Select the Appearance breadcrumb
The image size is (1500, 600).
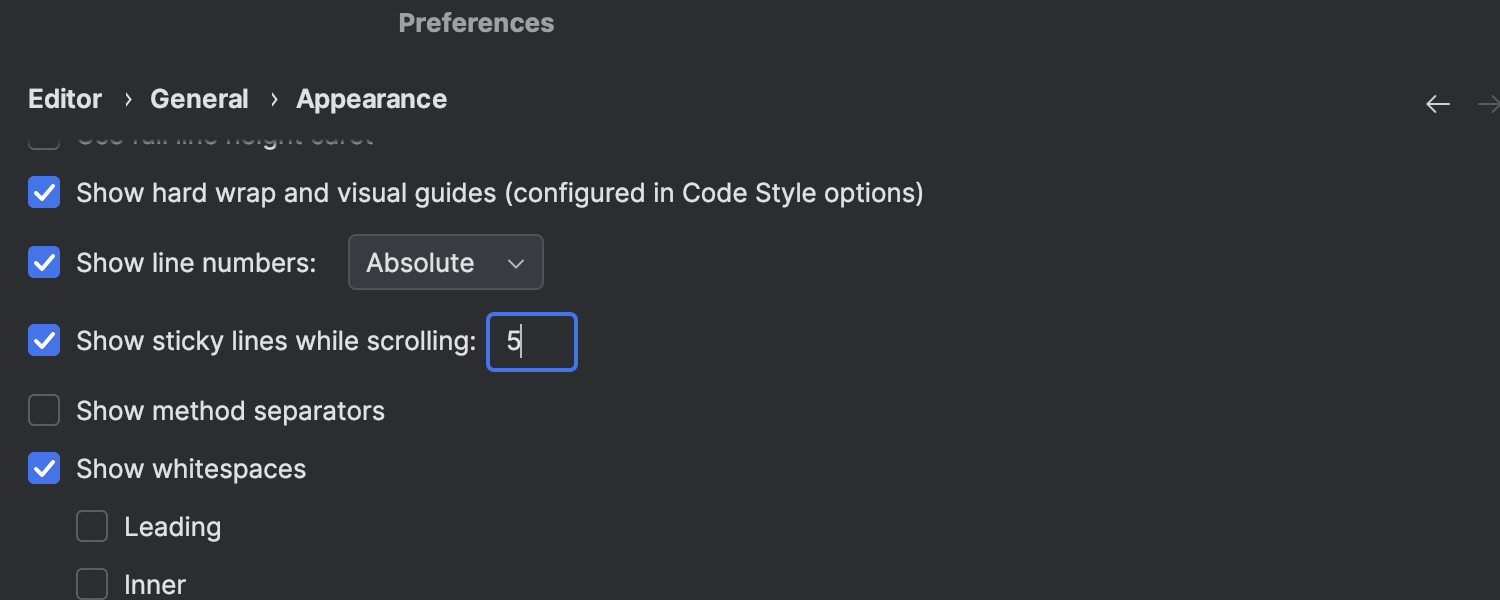371,100
